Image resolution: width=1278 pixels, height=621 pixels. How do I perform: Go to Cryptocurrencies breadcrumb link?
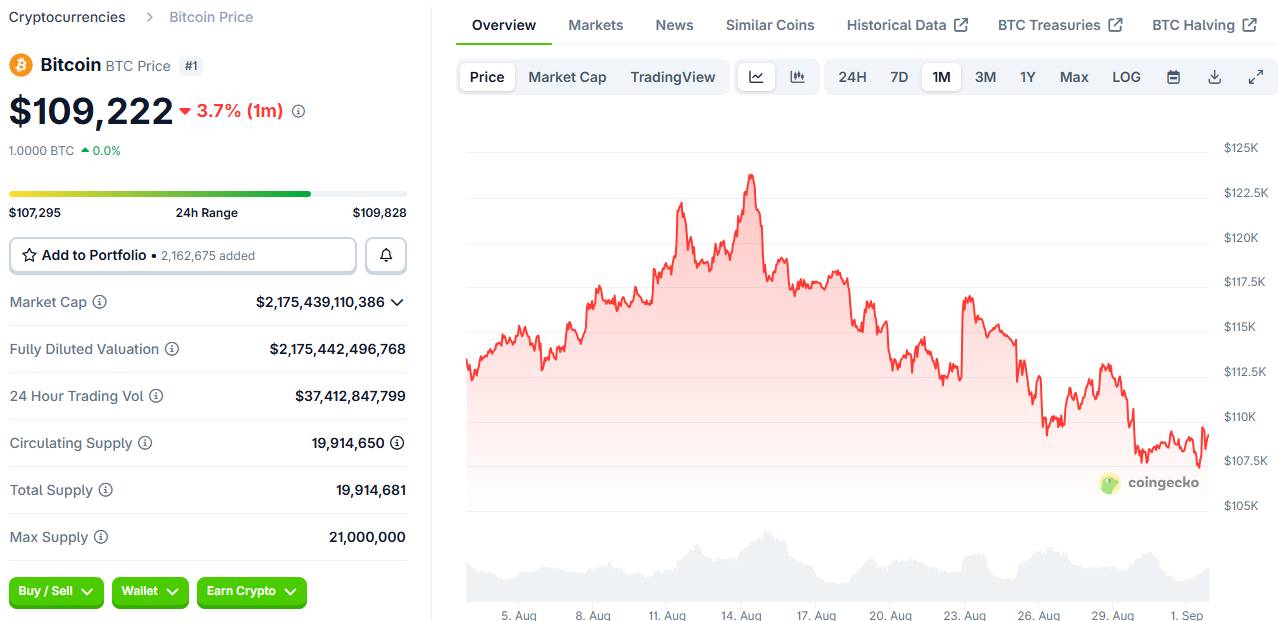click(67, 17)
